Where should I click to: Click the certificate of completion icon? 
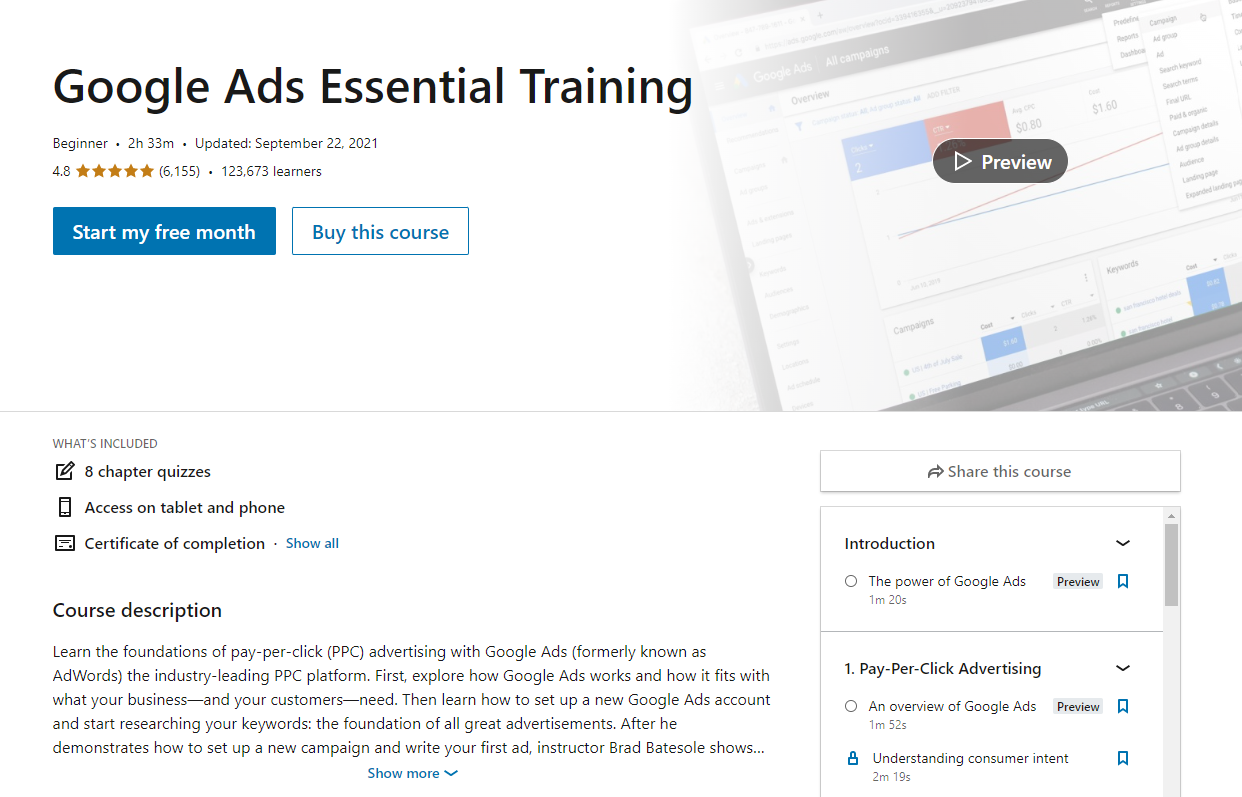(x=65, y=543)
